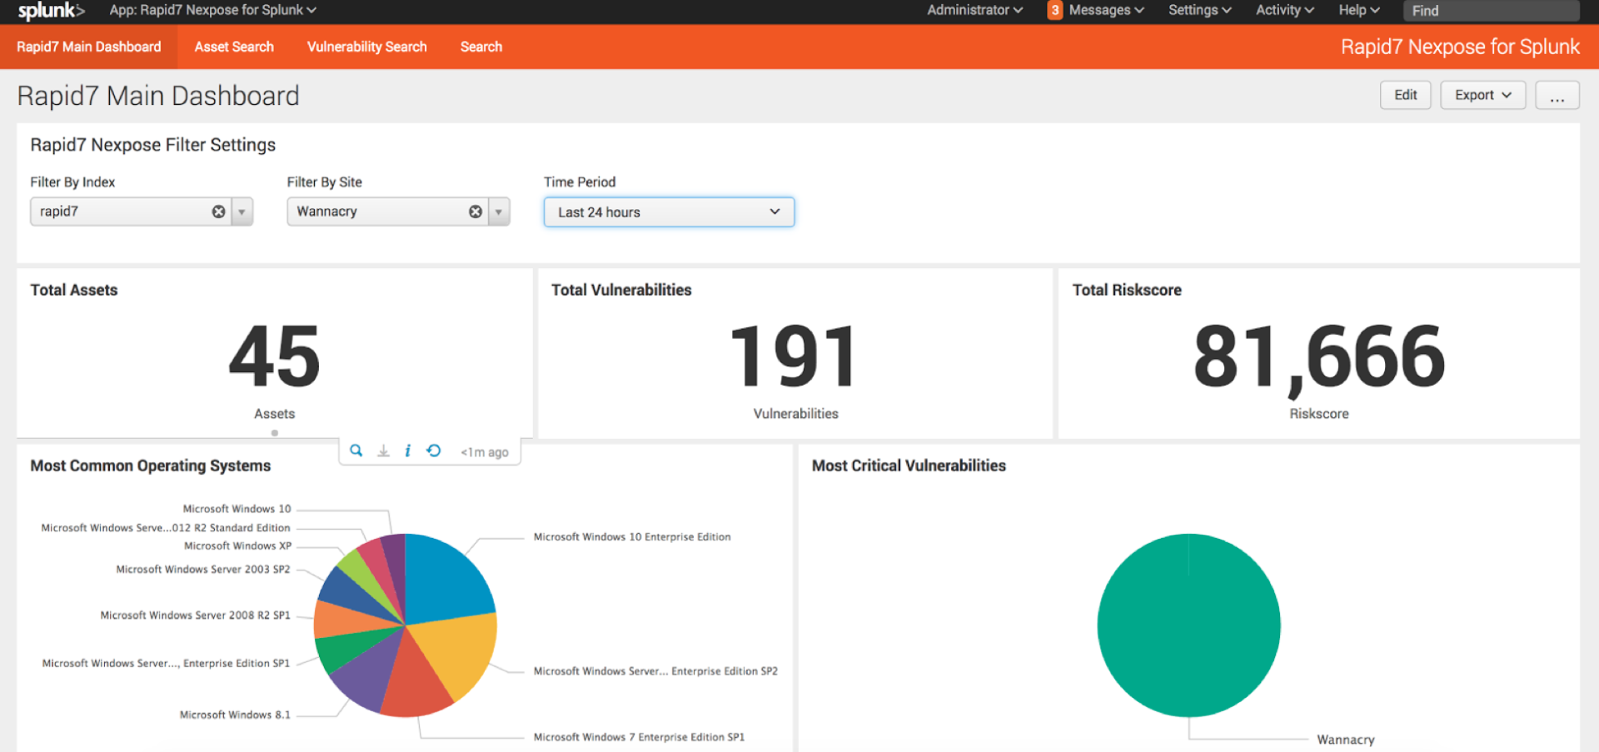Image resolution: width=1599 pixels, height=752 pixels.
Task: Open the more options ellipsis button
Action: coord(1557,96)
